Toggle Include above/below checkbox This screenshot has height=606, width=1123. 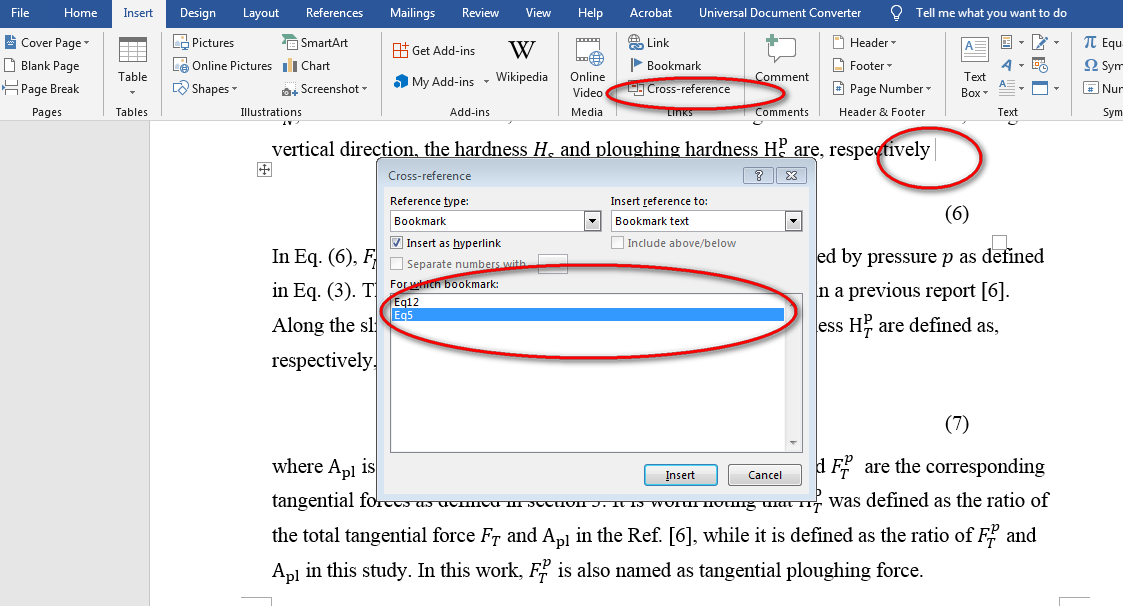click(x=617, y=243)
